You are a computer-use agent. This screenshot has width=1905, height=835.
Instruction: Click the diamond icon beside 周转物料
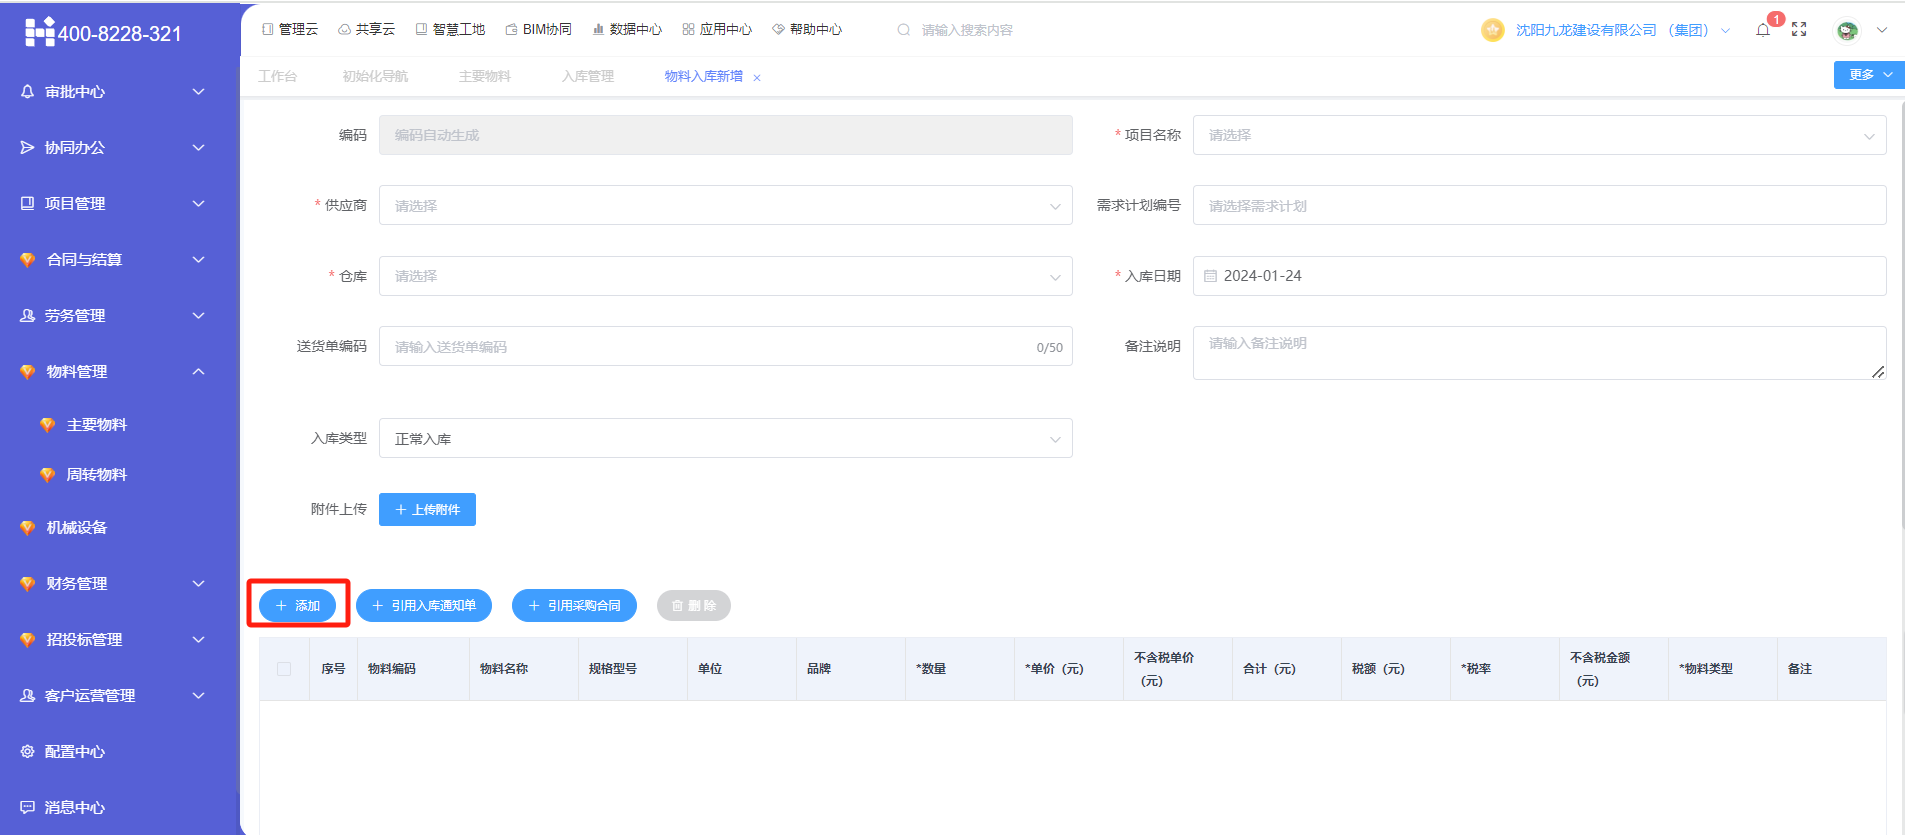[47, 475]
